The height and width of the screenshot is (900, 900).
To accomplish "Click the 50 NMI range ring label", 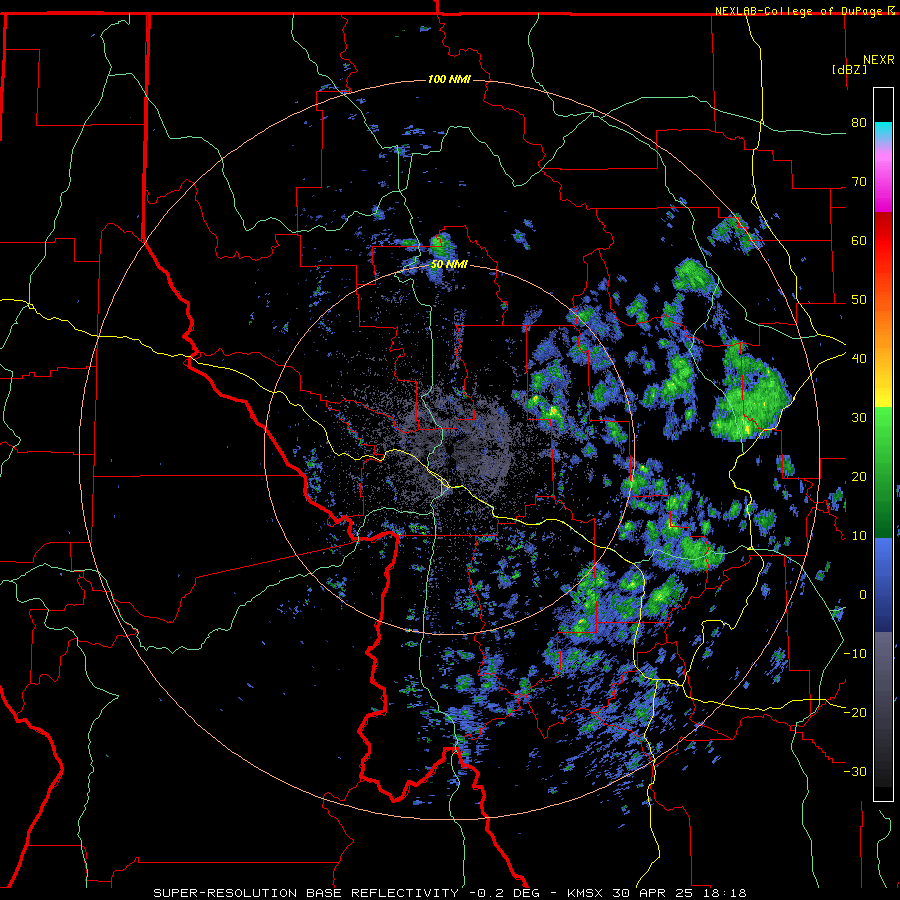I will pos(449,265).
